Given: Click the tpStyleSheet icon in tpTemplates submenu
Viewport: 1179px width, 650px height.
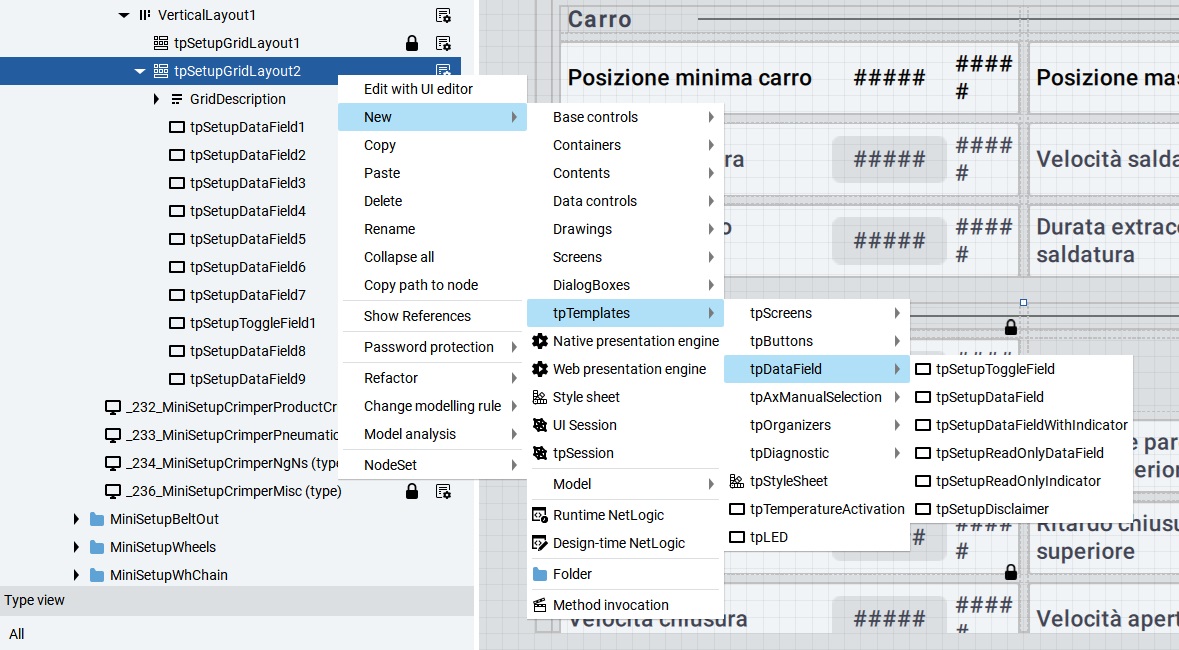Looking at the screenshot, I should click(x=737, y=481).
